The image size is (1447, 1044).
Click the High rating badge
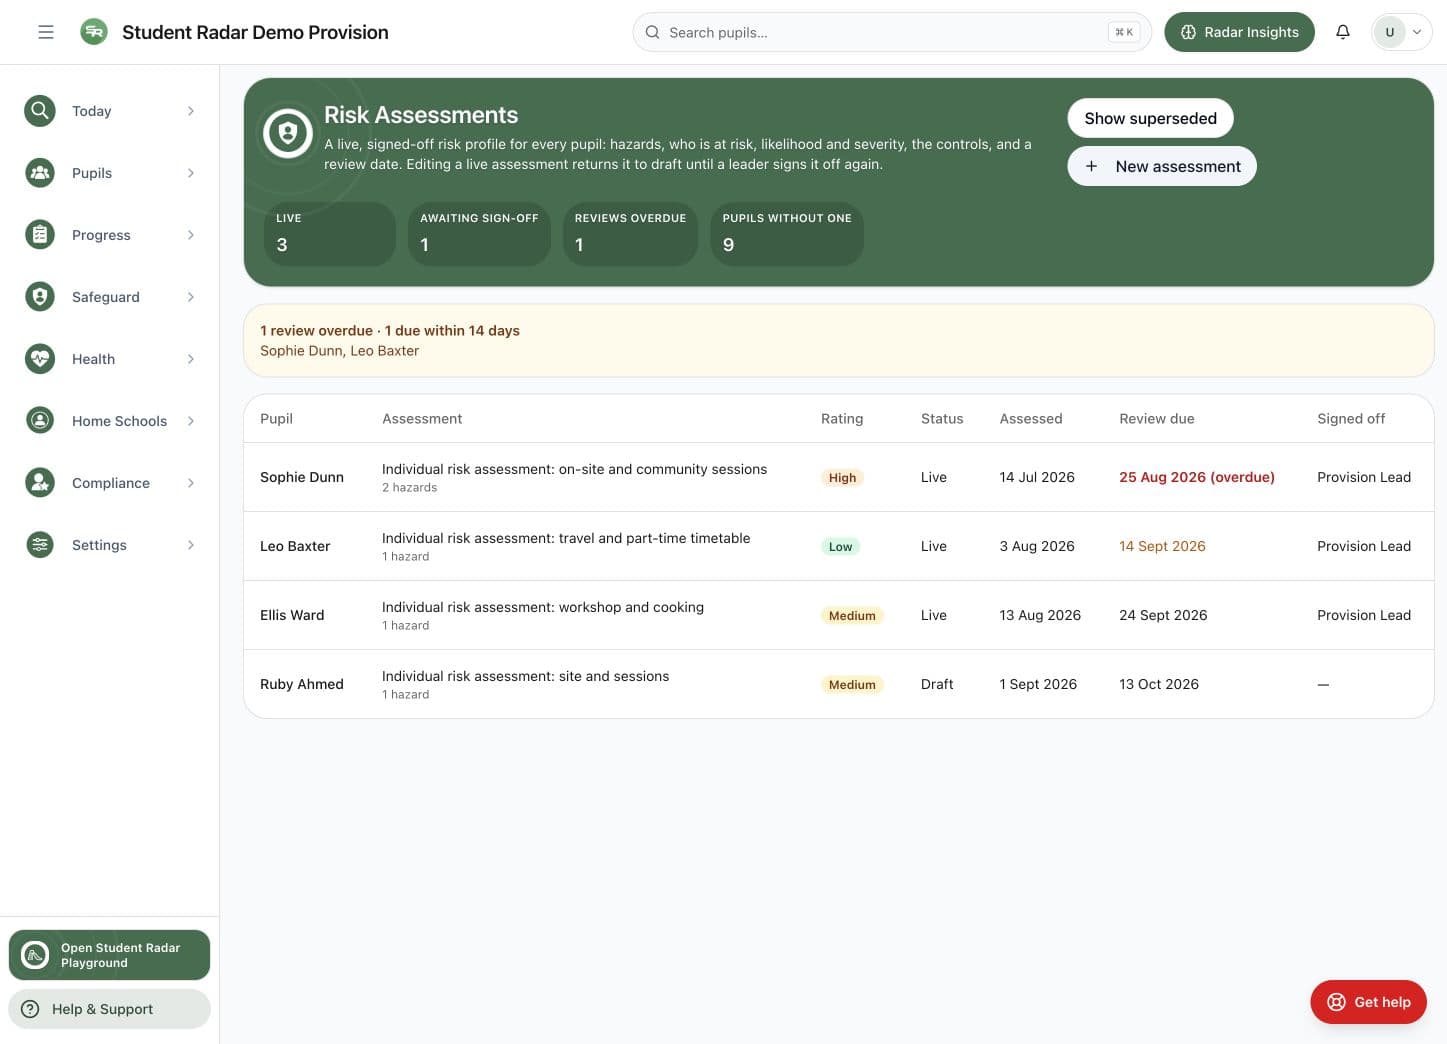click(842, 478)
